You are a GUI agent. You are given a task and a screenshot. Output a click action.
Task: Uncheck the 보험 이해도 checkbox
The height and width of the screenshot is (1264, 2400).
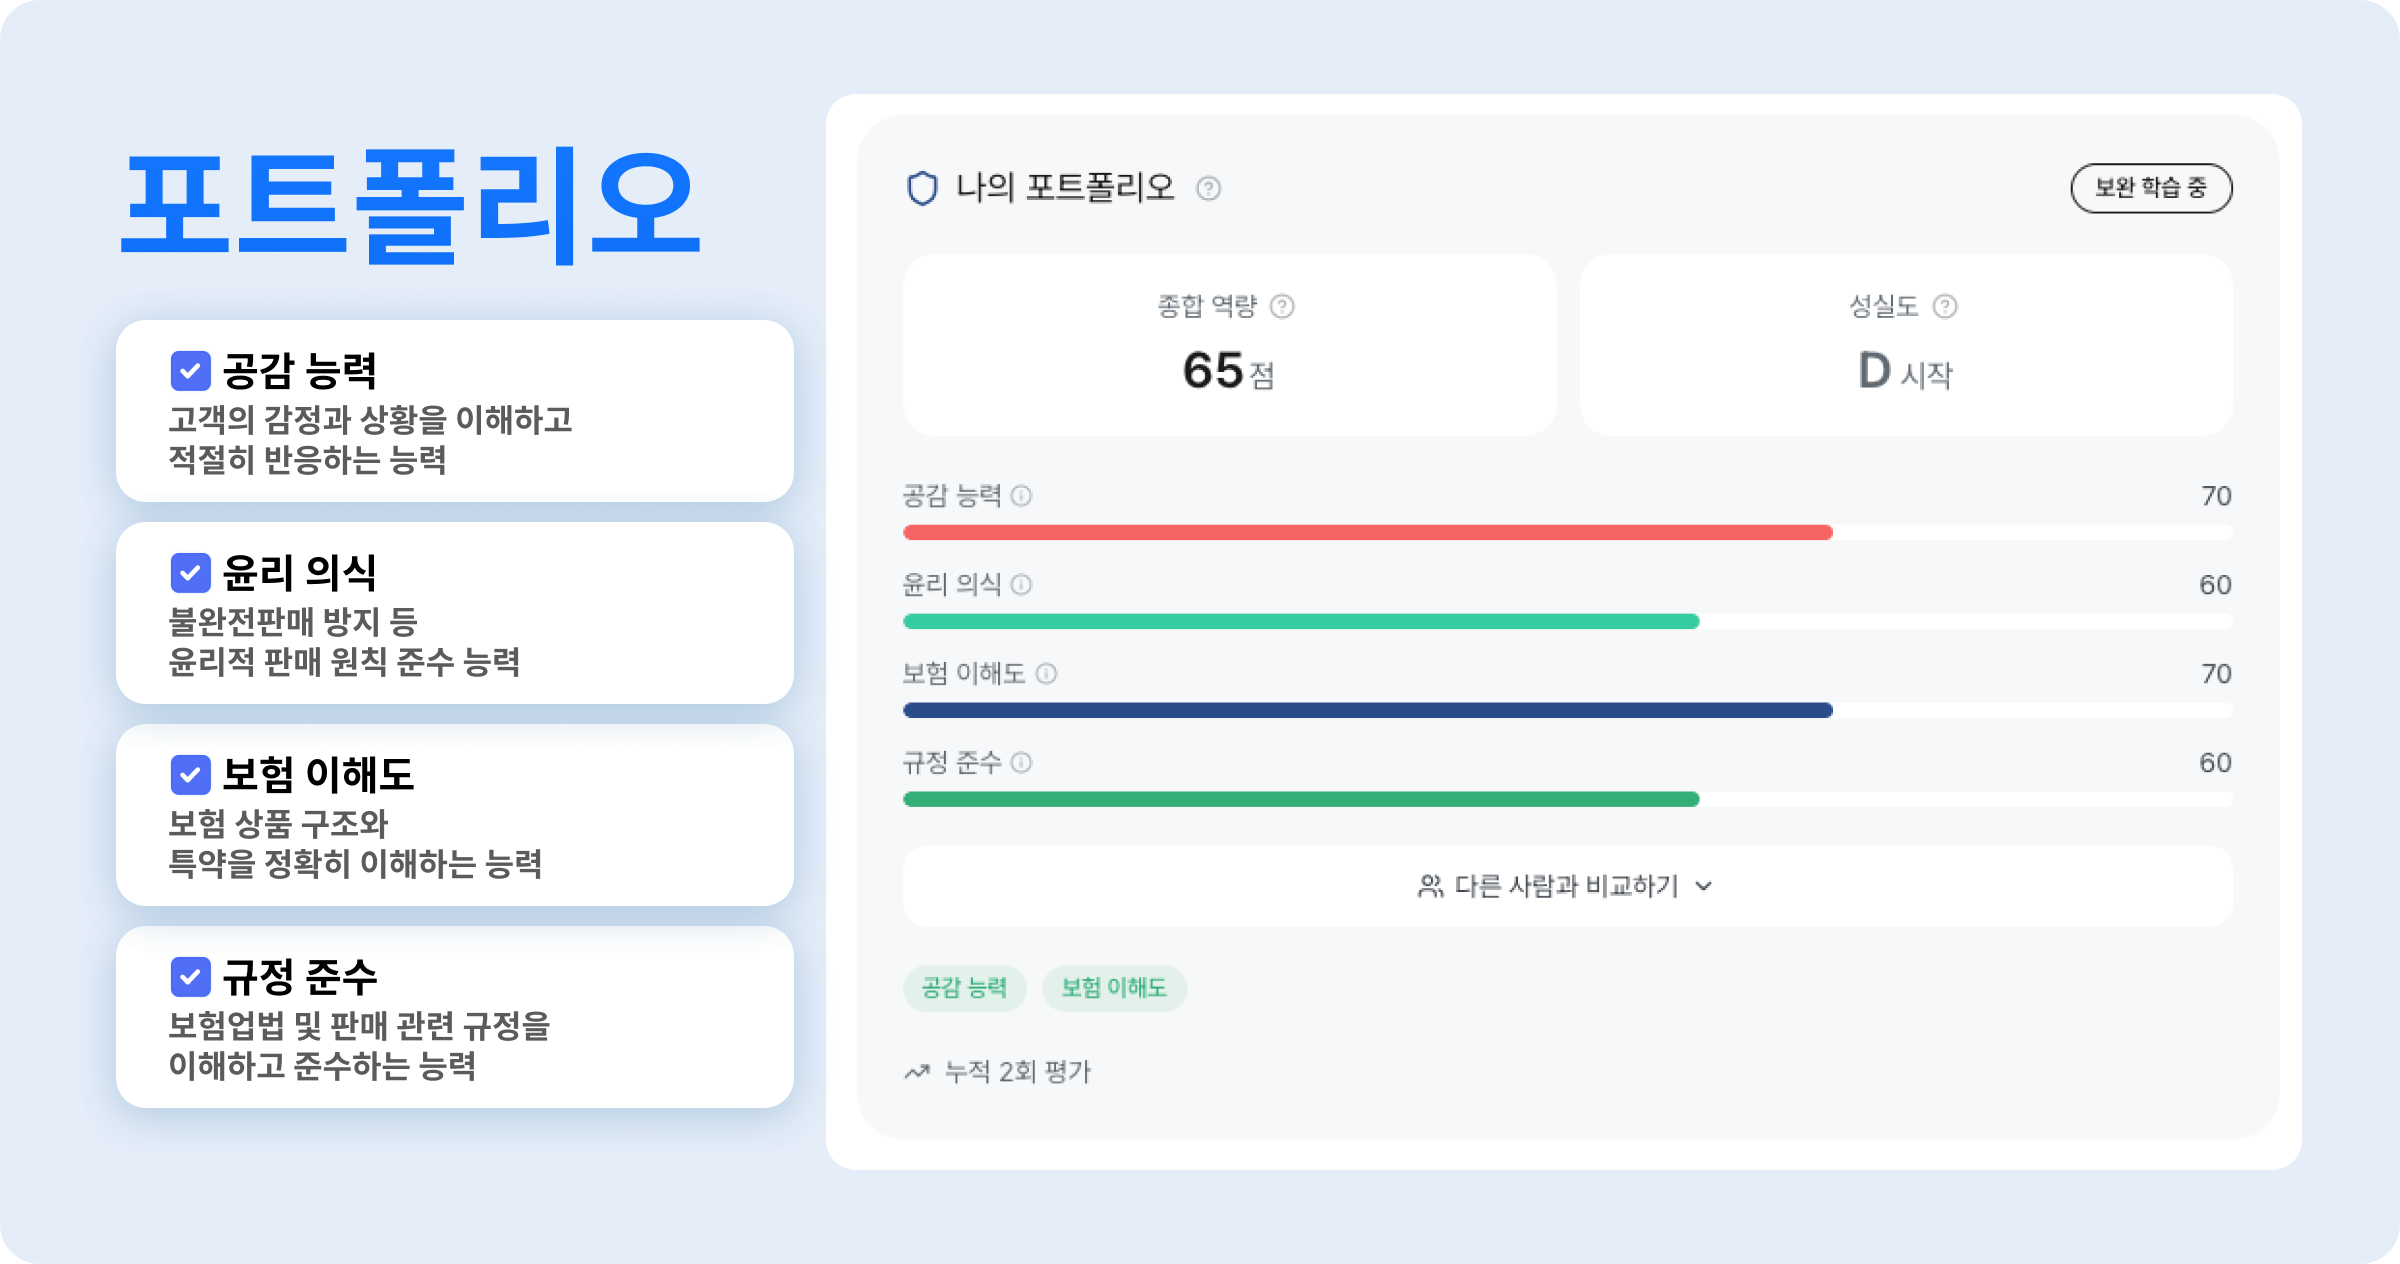pos(190,775)
